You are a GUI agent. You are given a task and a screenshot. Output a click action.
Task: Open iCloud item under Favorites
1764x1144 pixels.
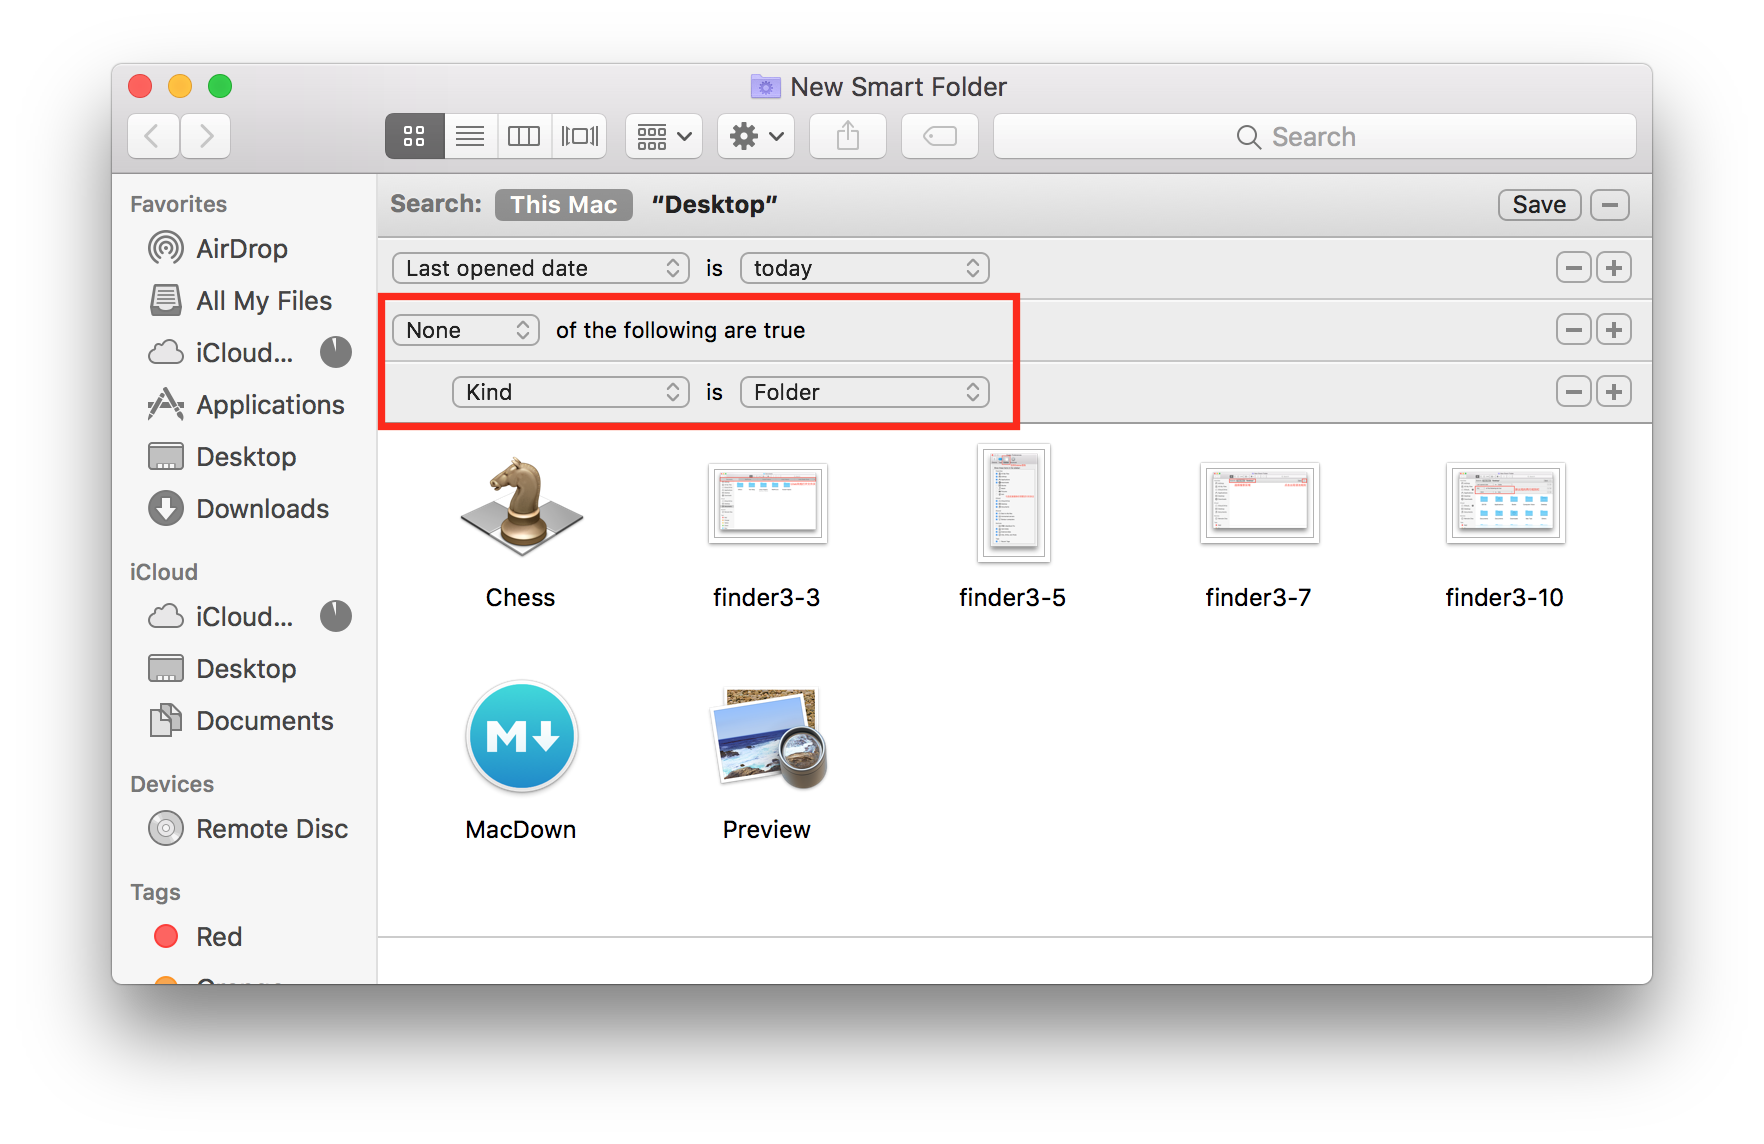click(x=244, y=353)
